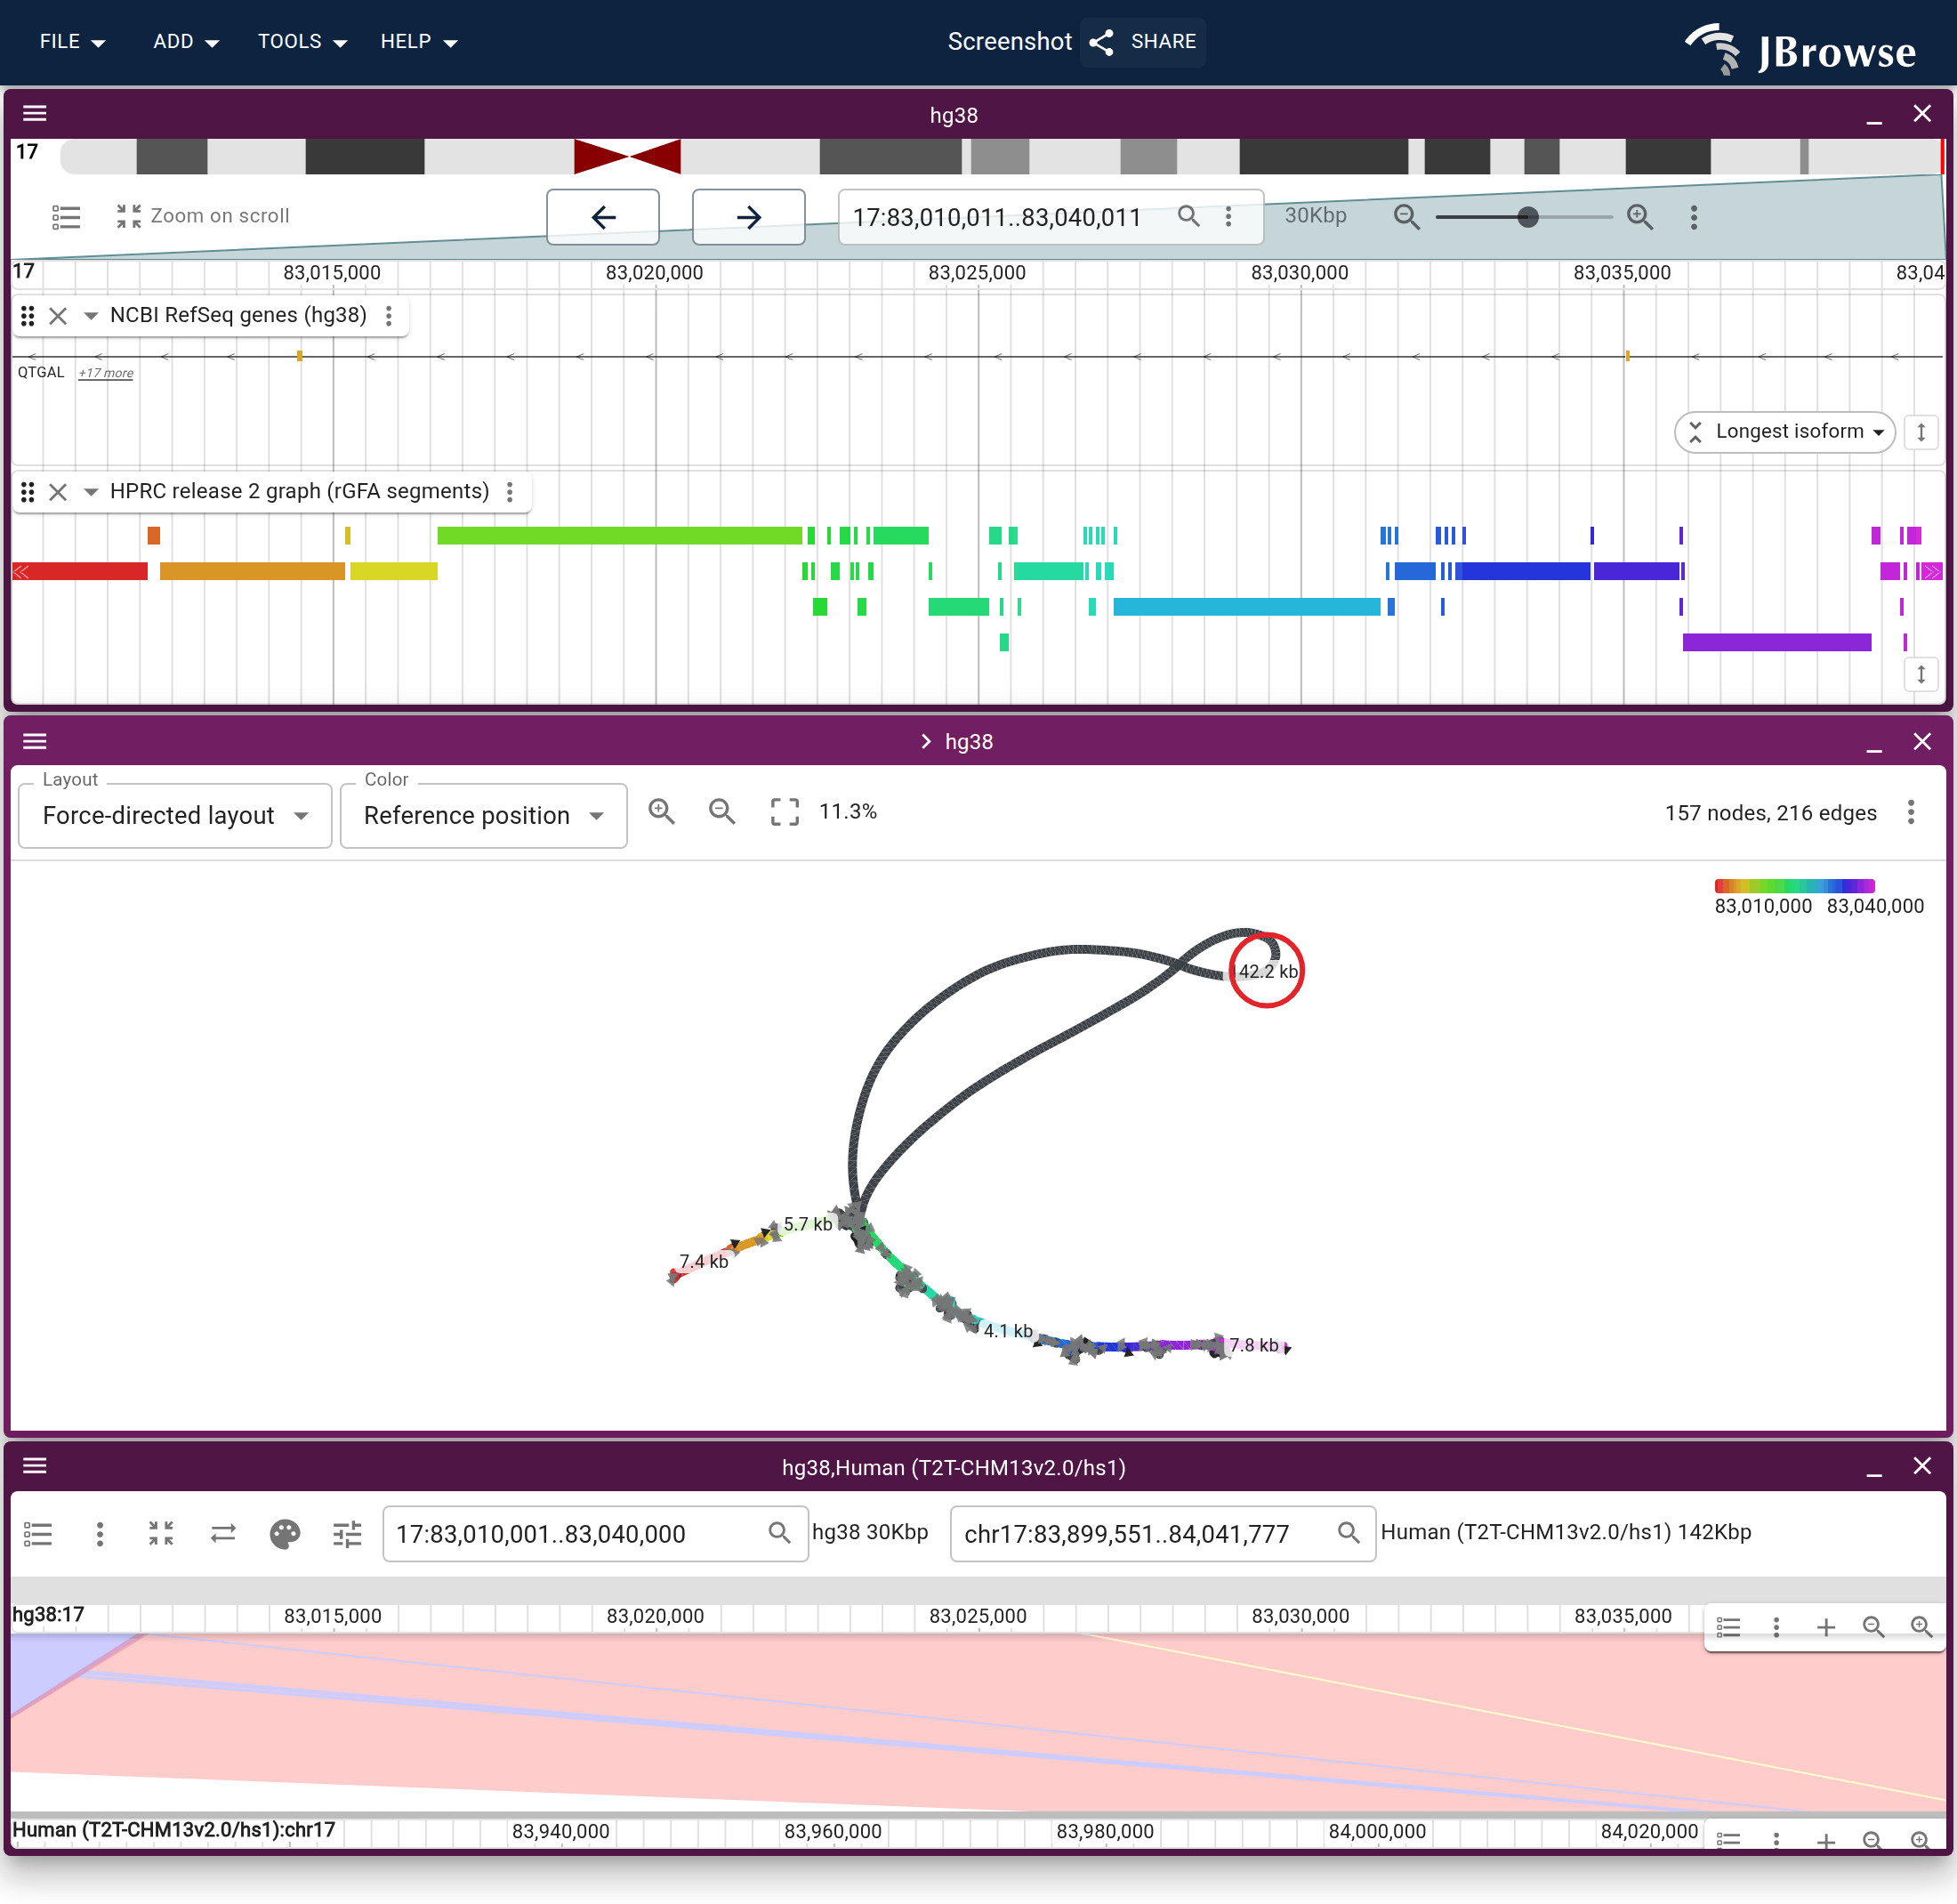Open the FILE menu

pyautogui.click(x=72, y=42)
